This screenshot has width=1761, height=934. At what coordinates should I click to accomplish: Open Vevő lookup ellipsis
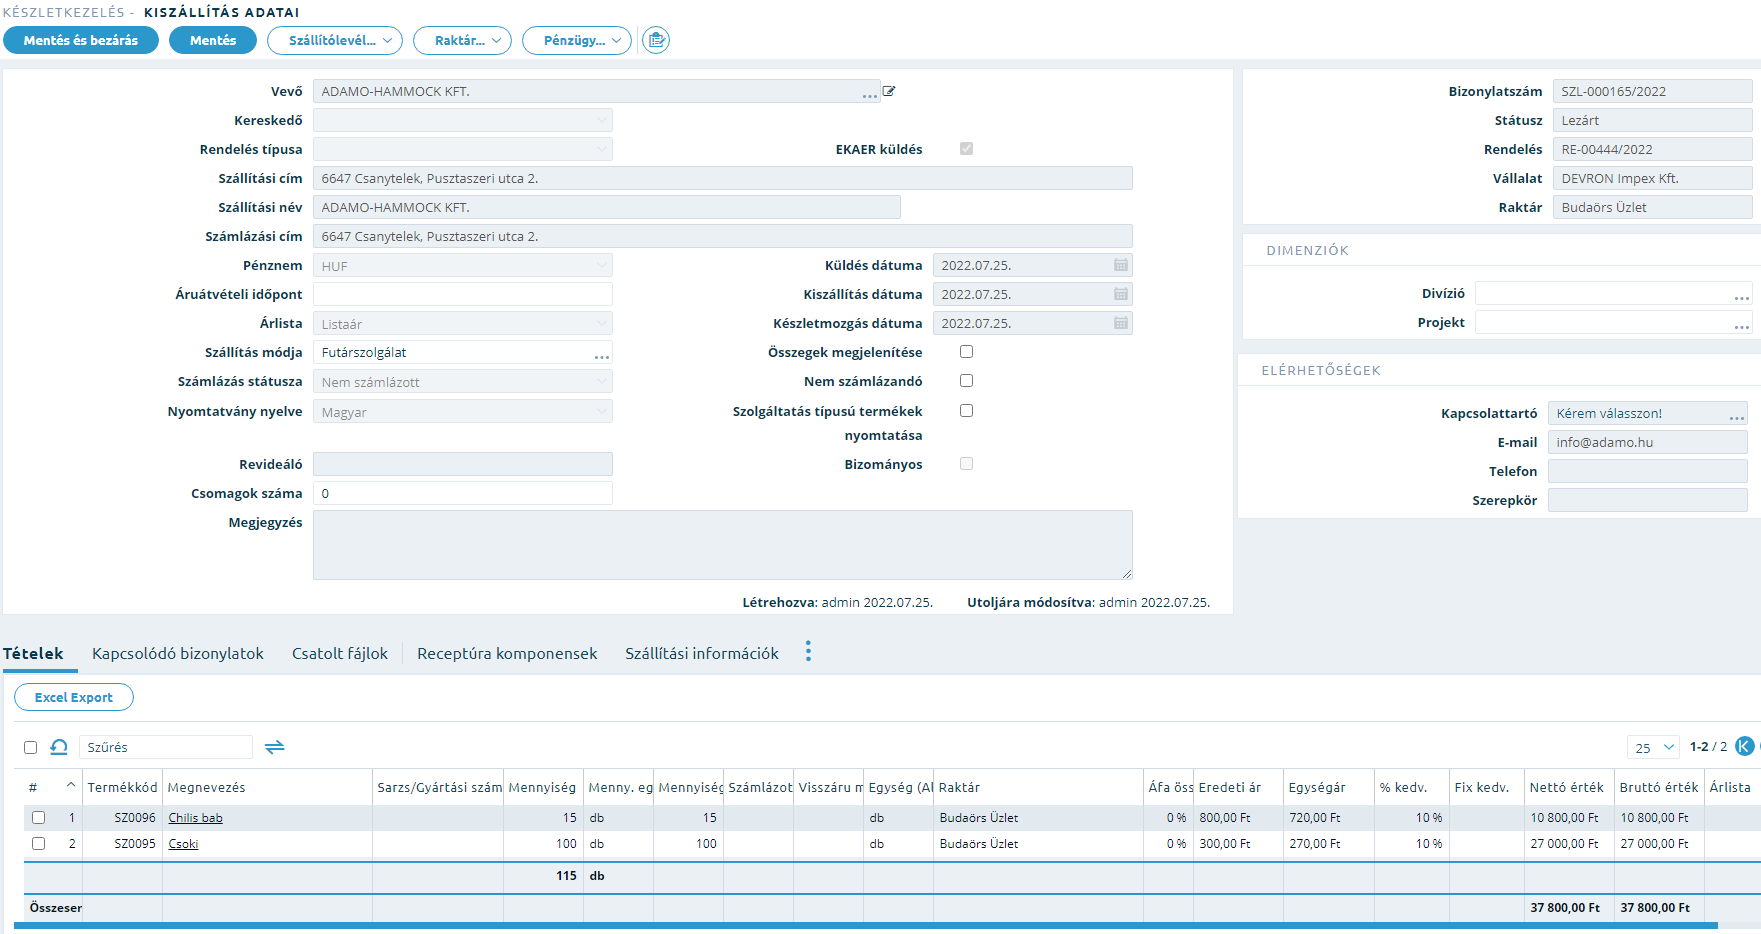click(870, 94)
